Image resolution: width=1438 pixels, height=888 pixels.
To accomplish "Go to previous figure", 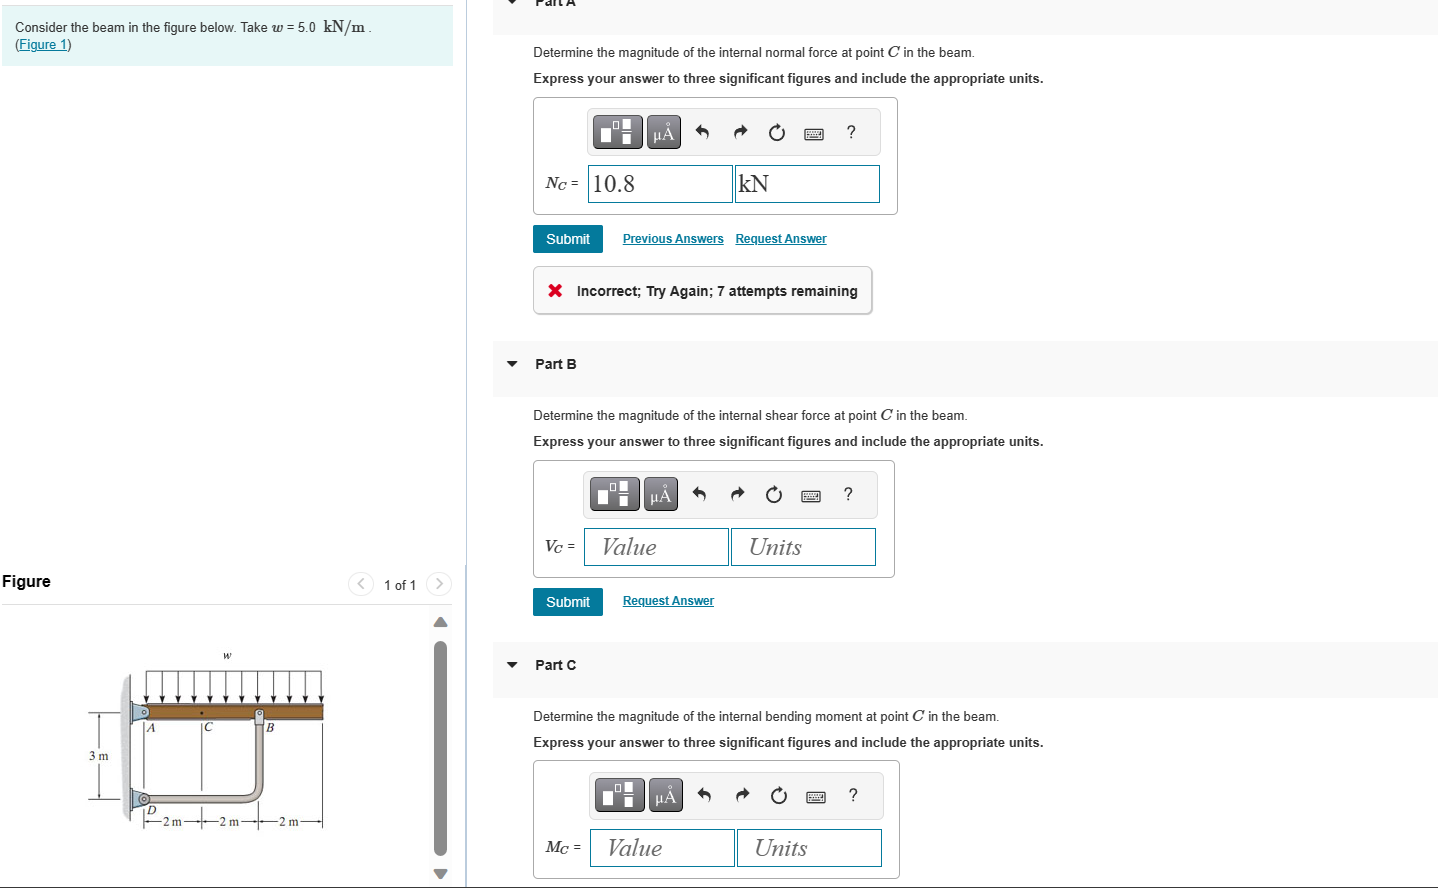I will [361, 584].
